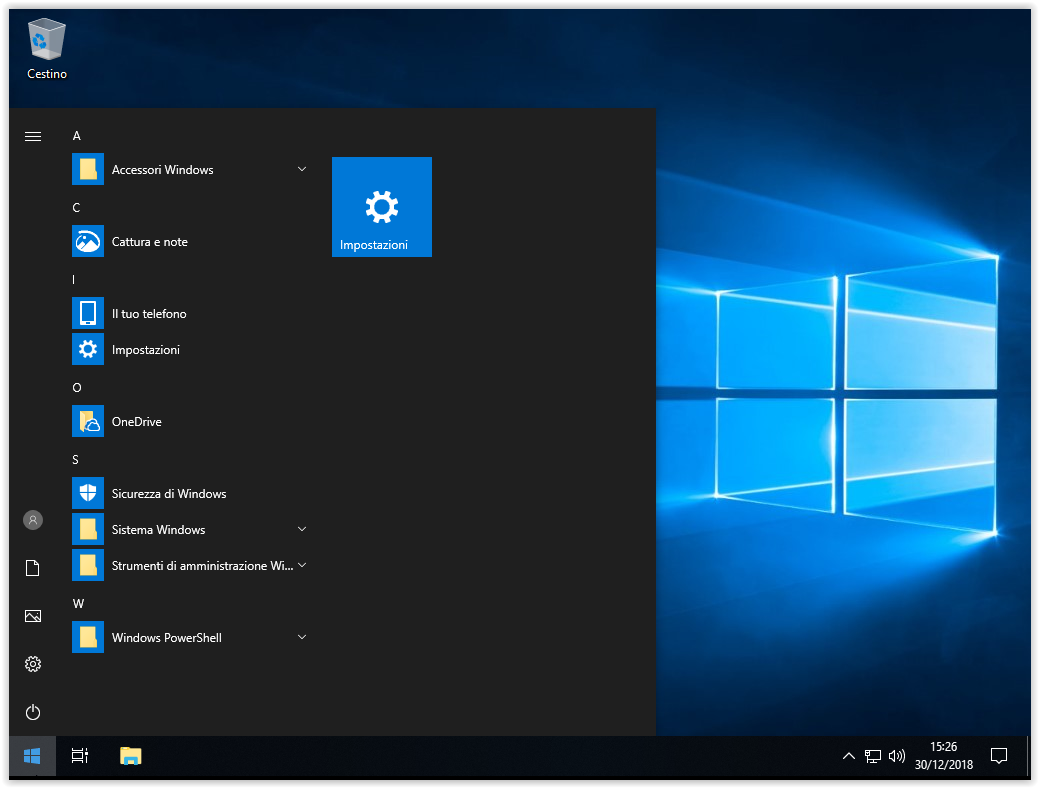The width and height of the screenshot is (1039, 788).
Task: Click the 'OneDrive' label
Action: [137, 422]
